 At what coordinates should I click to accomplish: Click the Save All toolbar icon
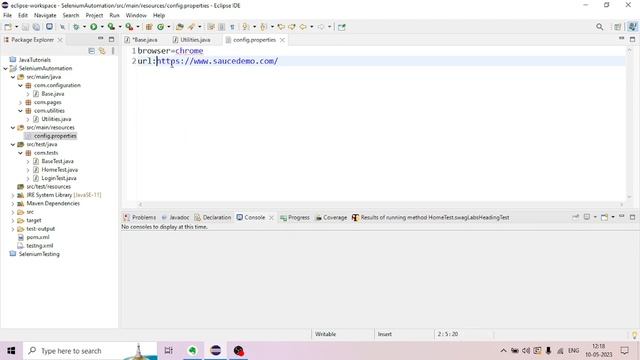pyautogui.click(x=36, y=27)
